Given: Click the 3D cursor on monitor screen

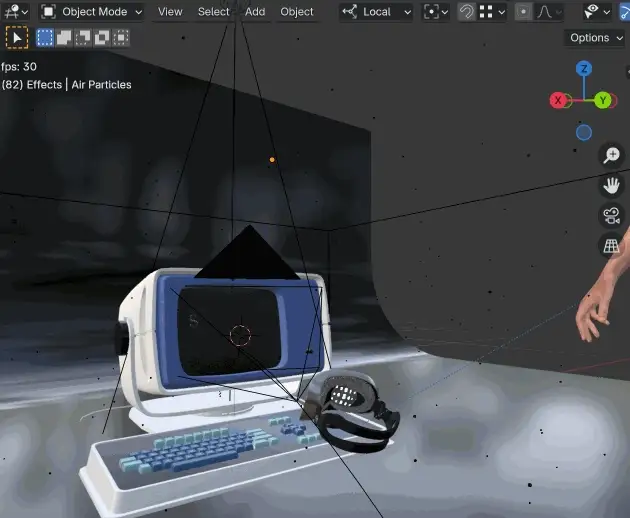Looking at the screenshot, I should click(240, 335).
